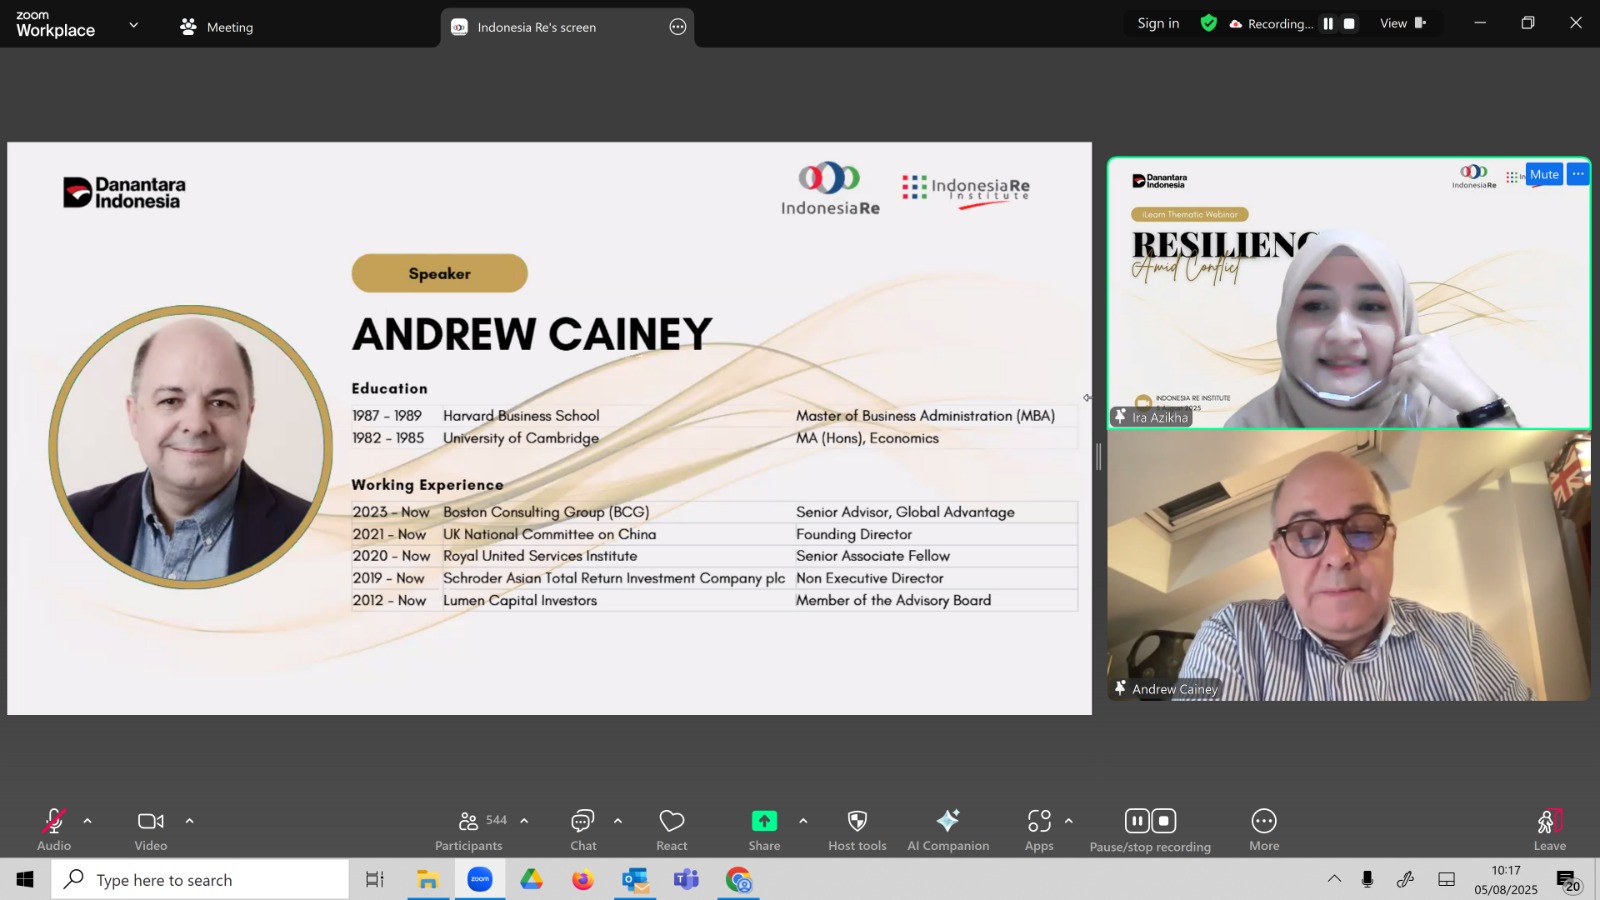Viewport: 1600px width, 900px height.
Task: Click the divider handle between panels
Action: click(x=1099, y=457)
